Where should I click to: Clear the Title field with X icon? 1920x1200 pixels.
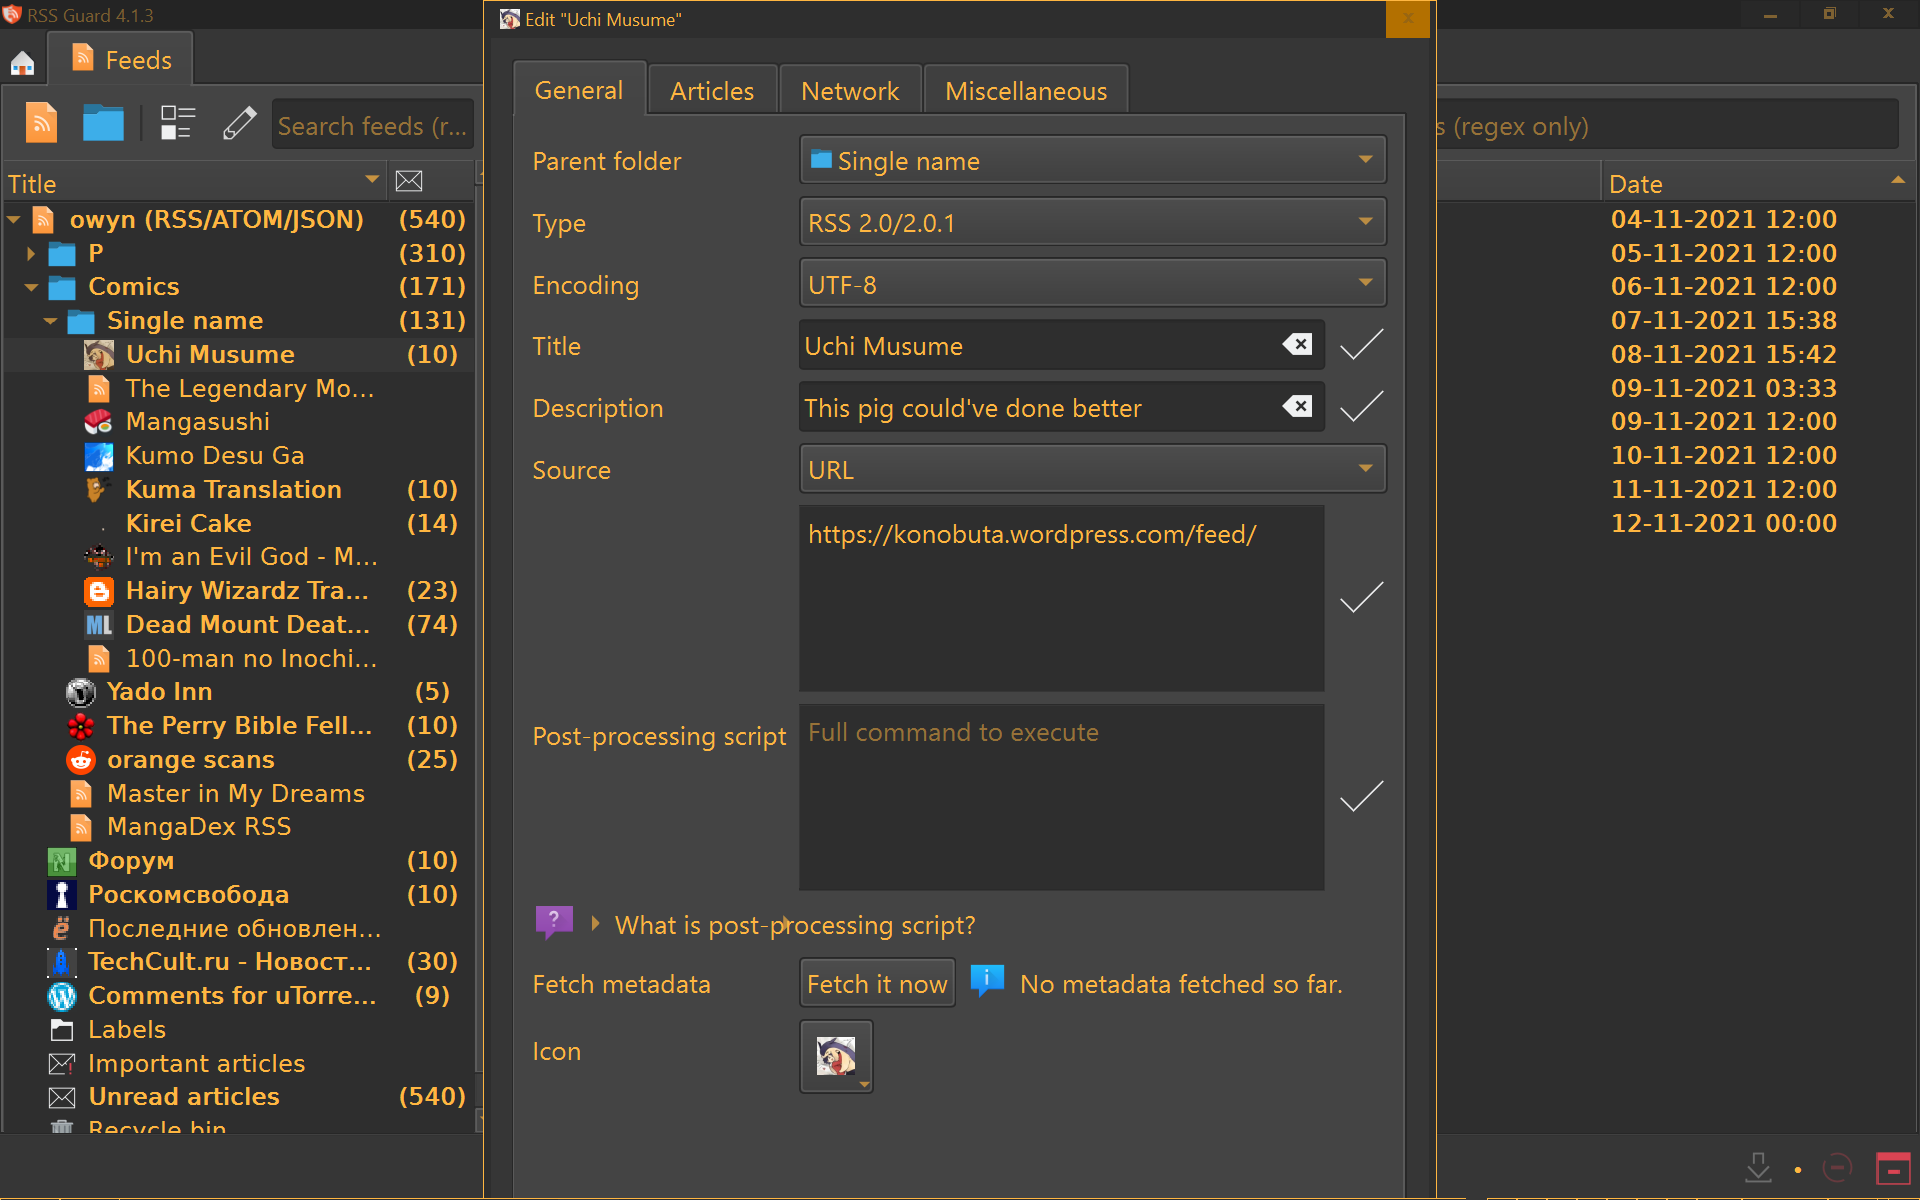pyautogui.click(x=1297, y=345)
